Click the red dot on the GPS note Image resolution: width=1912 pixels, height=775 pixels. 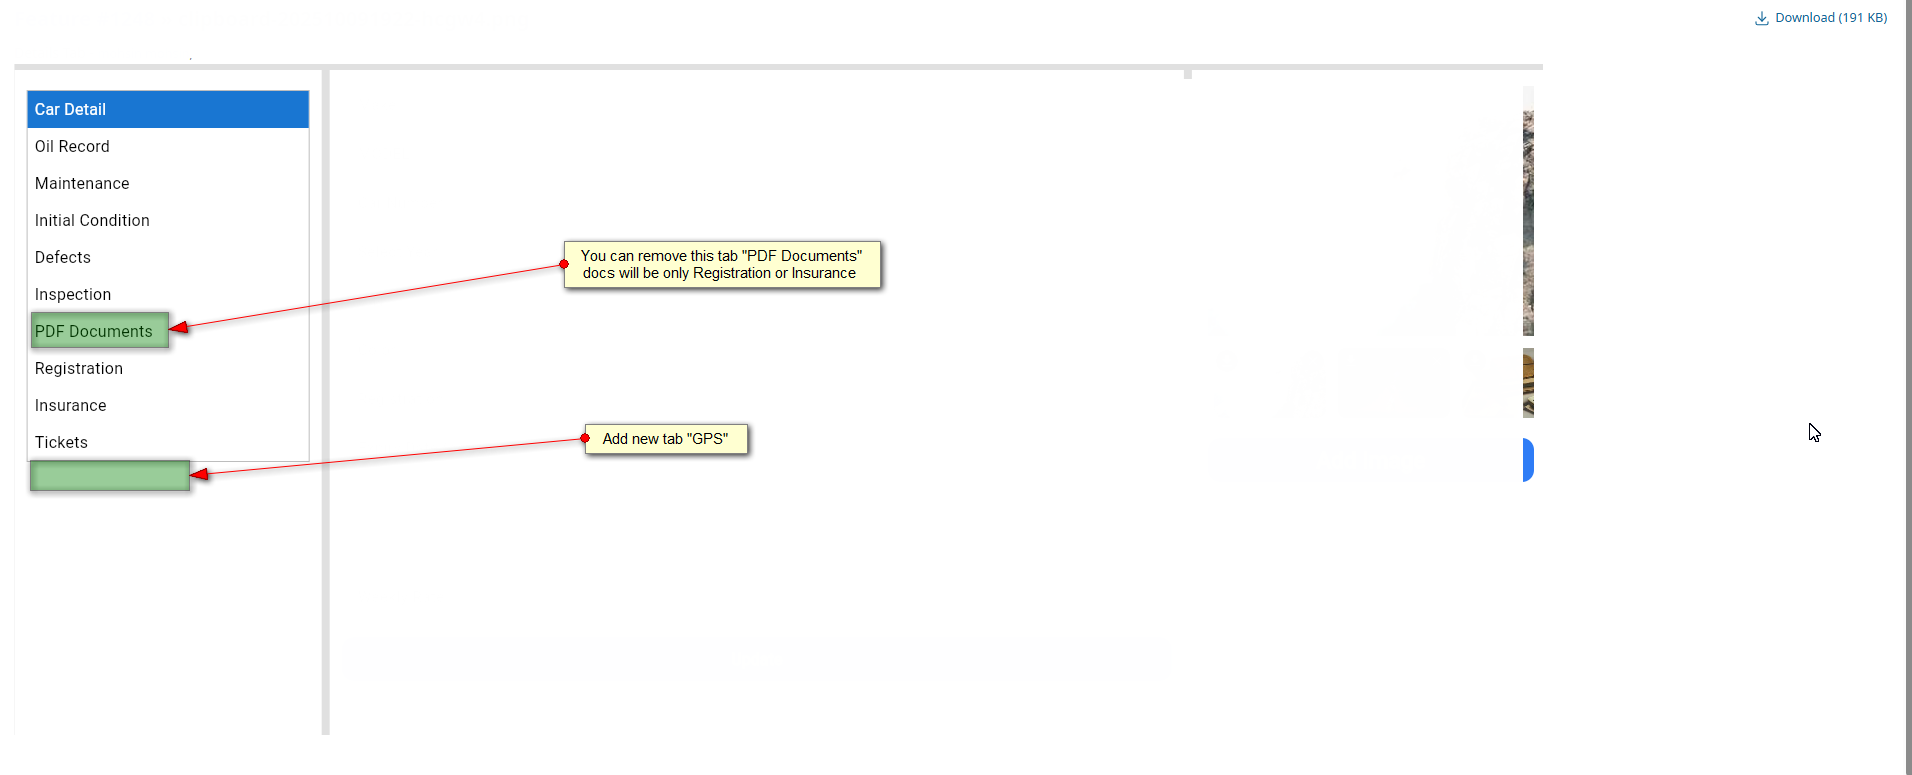click(x=585, y=438)
